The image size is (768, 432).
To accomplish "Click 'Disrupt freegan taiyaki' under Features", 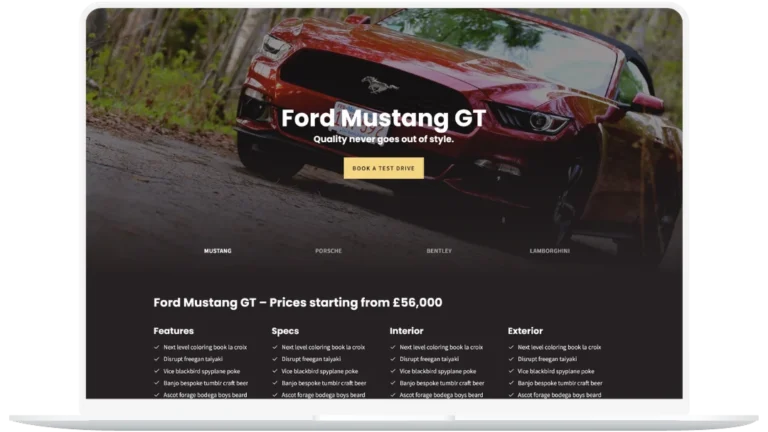I will (193, 359).
